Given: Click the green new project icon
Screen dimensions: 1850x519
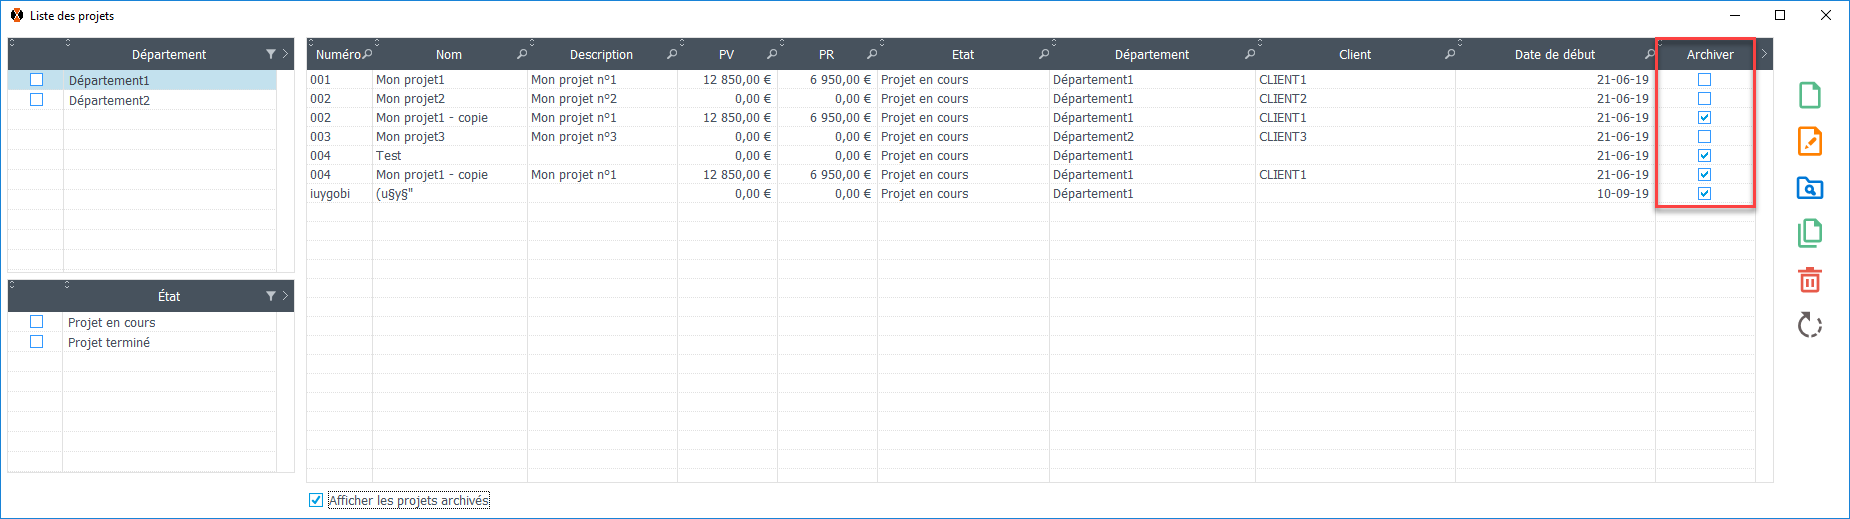Looking at the screenshot, I should click(1809, 96).
